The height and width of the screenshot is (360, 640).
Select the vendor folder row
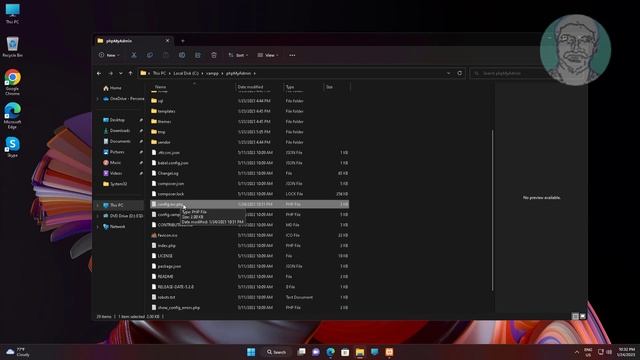pyautogui.click(x=249, y=142)
